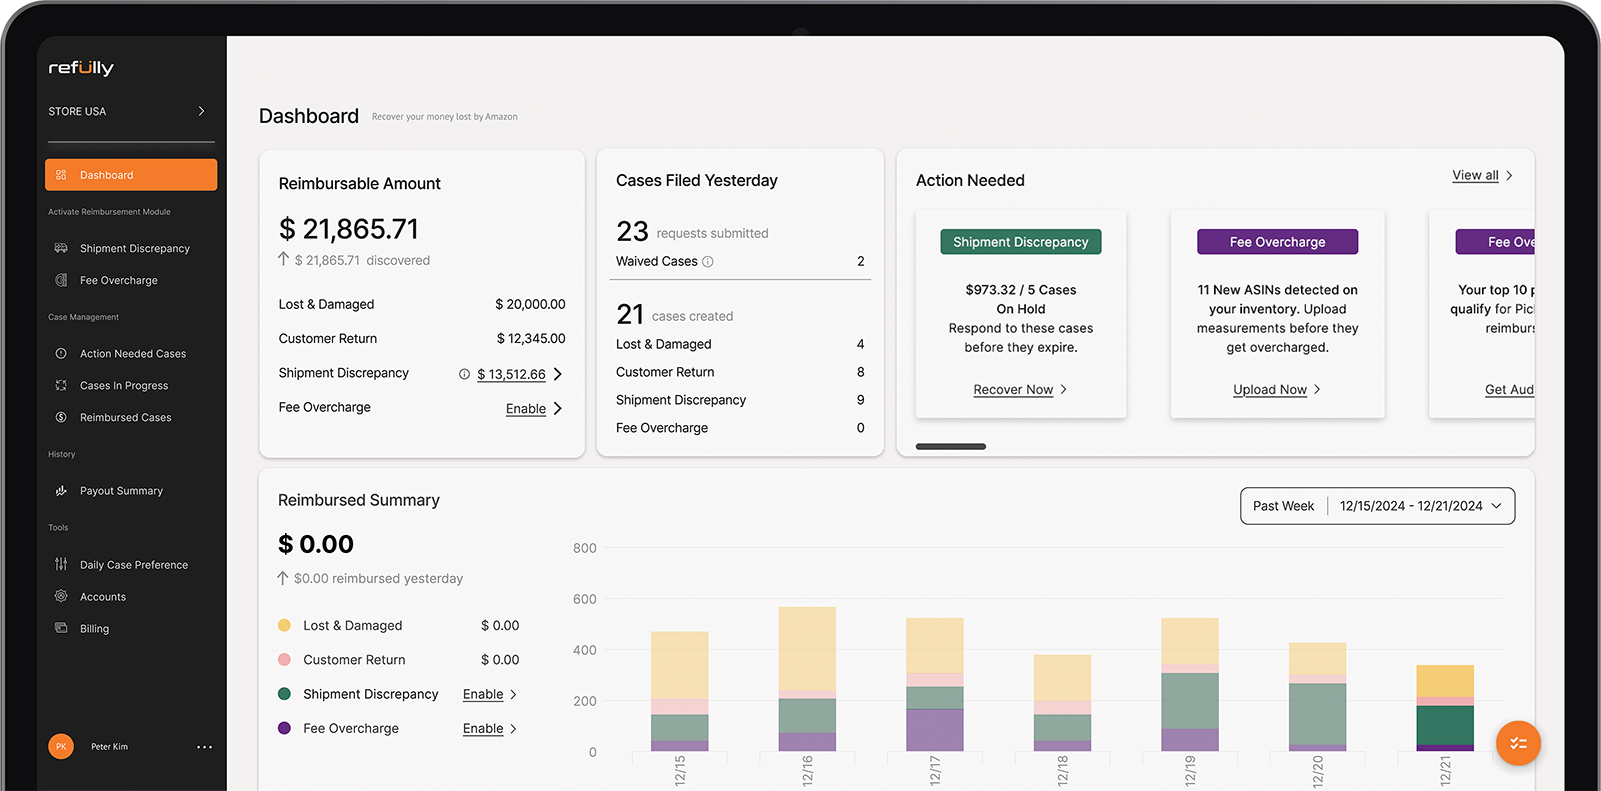This screenshot has height=791, width=1601.
Task: Click the Action Needed horizontal scrollbar
Action: (x=951, y=446)
